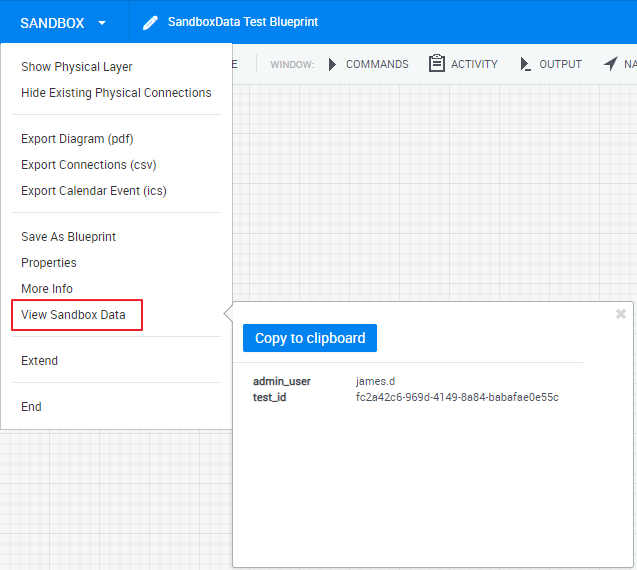Click End to end the sandbox

32,407
